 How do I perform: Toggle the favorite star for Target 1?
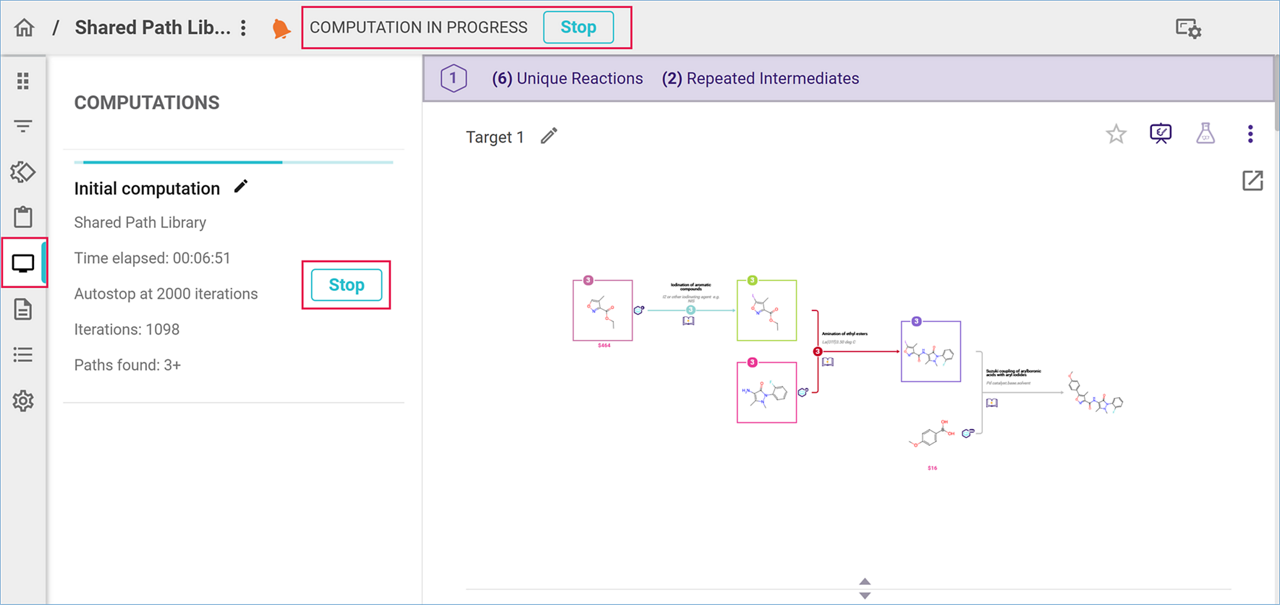point(1116,134)
